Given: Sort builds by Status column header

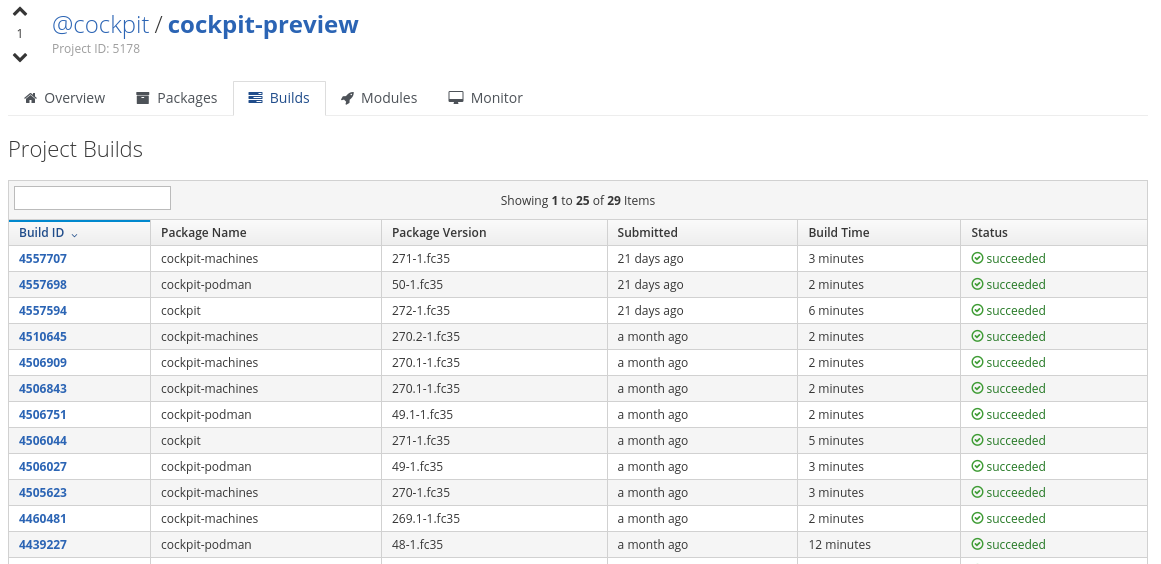Looking at the screenshot, I should pyautogui.click(x=989, y=233).
